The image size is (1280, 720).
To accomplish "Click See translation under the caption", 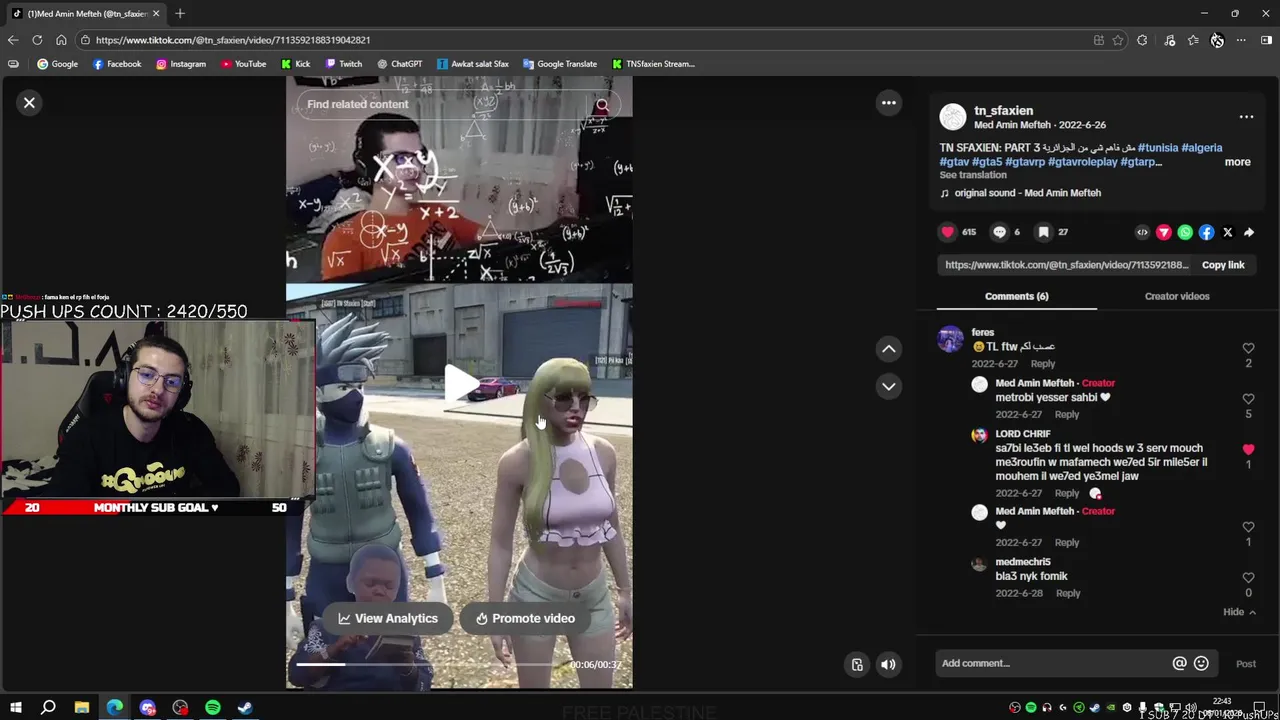I will [973, 175].
